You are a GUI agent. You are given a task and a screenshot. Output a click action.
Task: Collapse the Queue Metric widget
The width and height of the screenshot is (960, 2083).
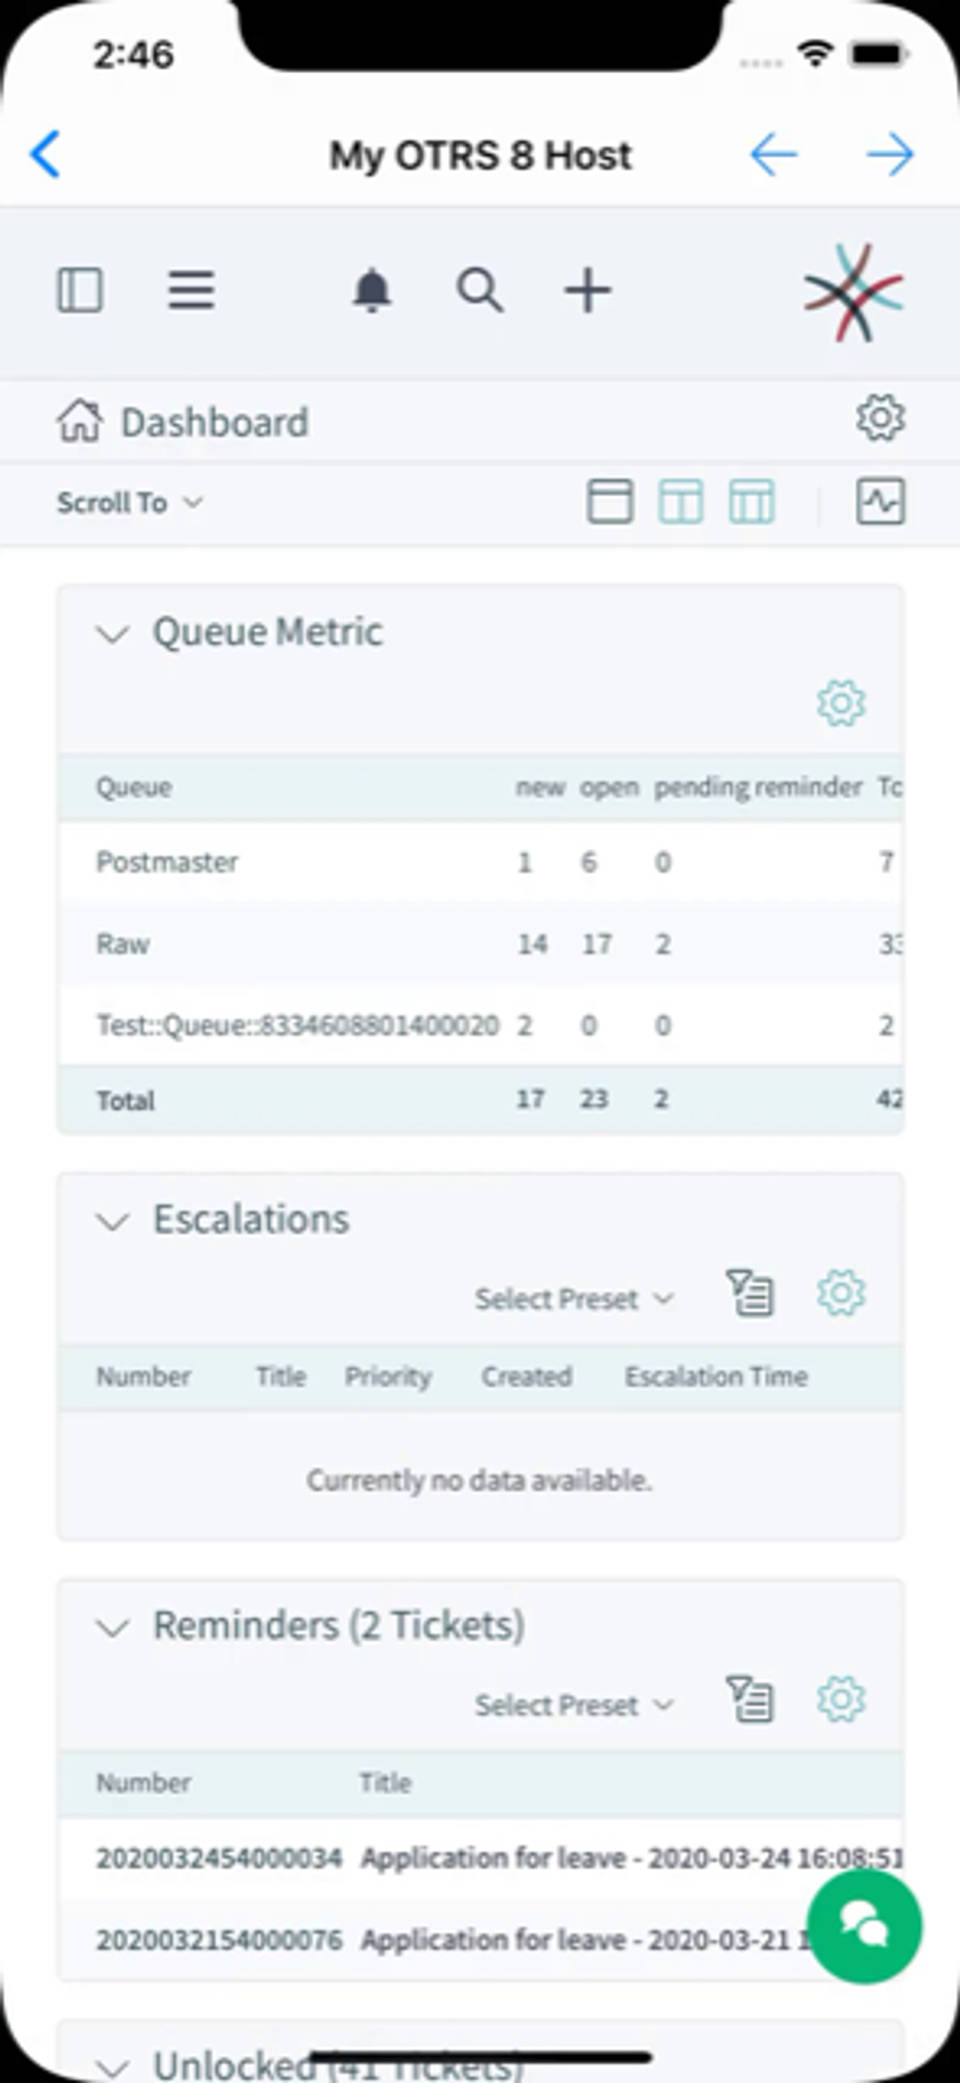tap(112, 634)
